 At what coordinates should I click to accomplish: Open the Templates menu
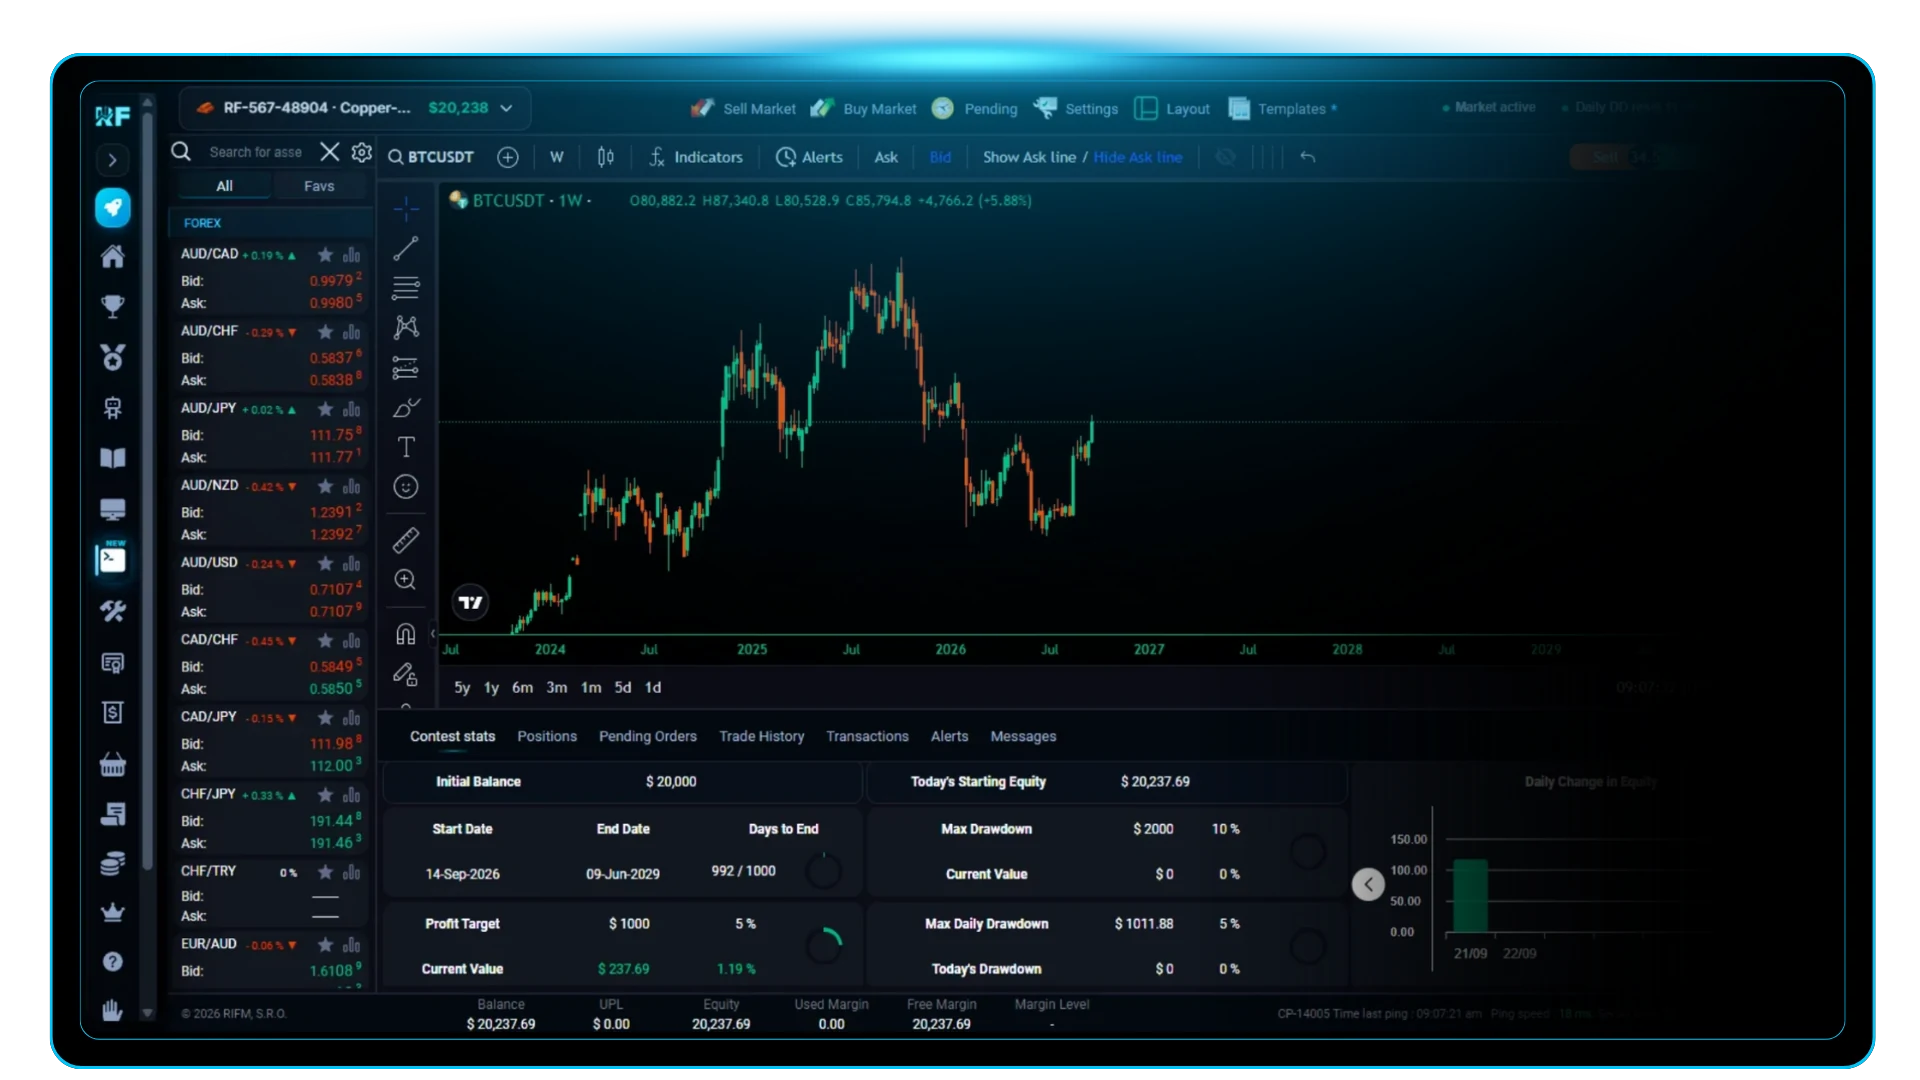click(x=1282, y=108)
